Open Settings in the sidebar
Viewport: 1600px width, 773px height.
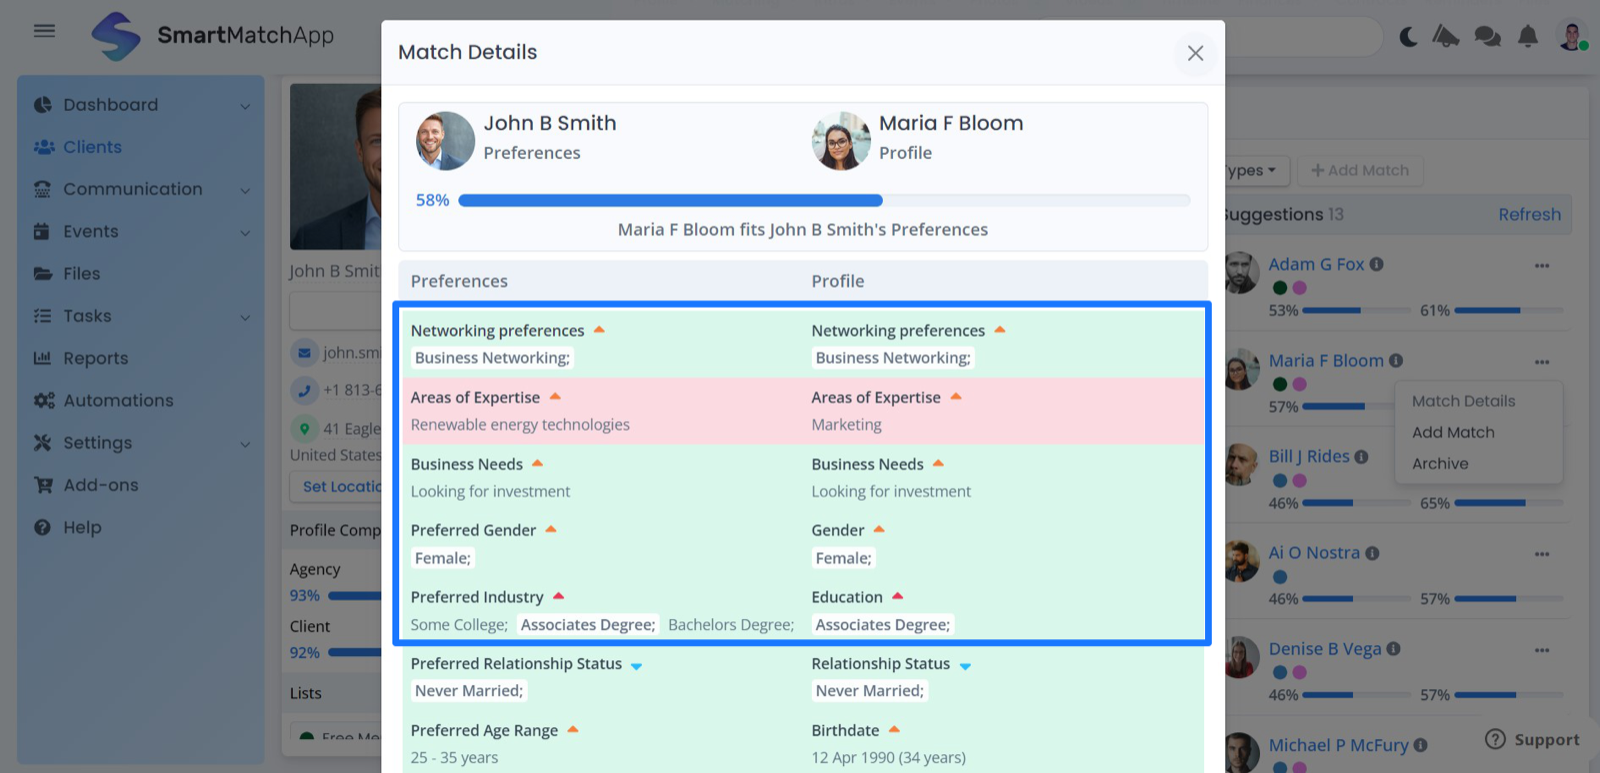pyautogui.click(x=97, y=442)
